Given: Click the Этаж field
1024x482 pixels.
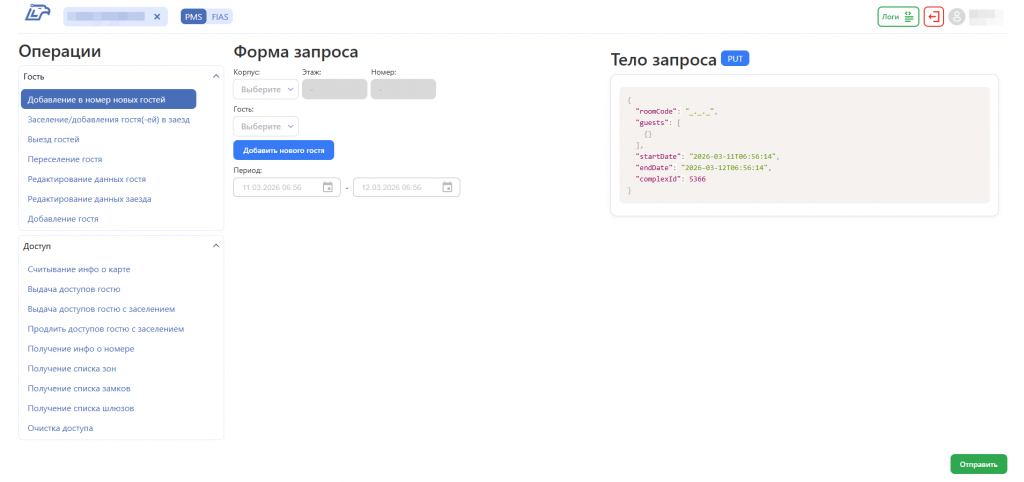Looking at the screenshot, I should click(334, 89).
